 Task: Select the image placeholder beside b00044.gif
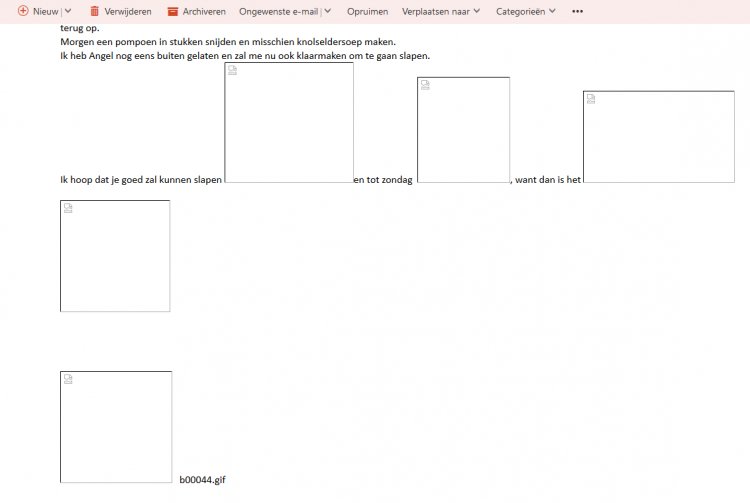pyautogui.click(x=116, y=427)
